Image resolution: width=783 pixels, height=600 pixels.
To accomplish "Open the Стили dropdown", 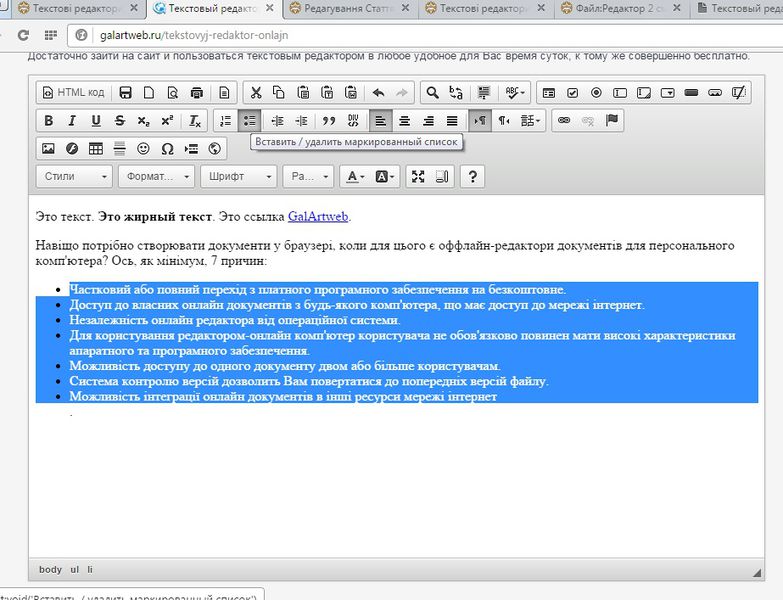I will tap(75, 177).
